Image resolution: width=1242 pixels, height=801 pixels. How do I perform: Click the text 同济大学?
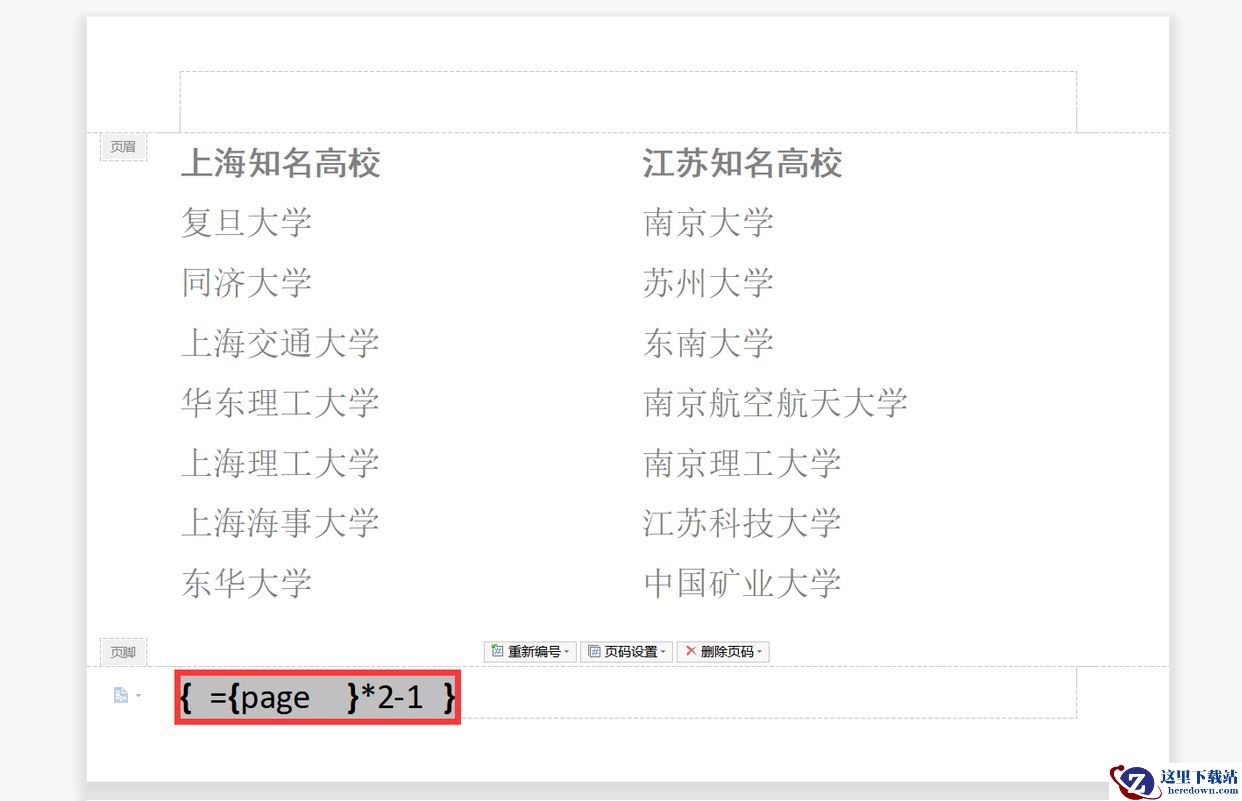coord(246,283)
